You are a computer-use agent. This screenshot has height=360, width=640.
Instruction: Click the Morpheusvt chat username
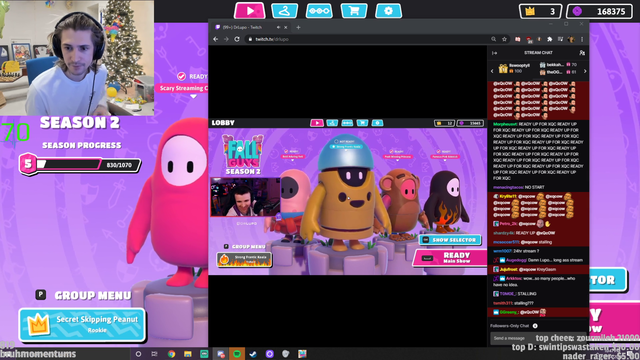pos(505,124)
